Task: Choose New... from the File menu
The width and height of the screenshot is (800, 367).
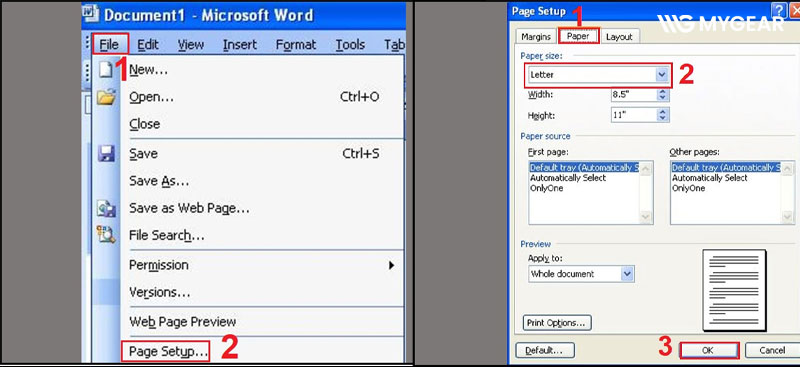Action: [149, 69]
